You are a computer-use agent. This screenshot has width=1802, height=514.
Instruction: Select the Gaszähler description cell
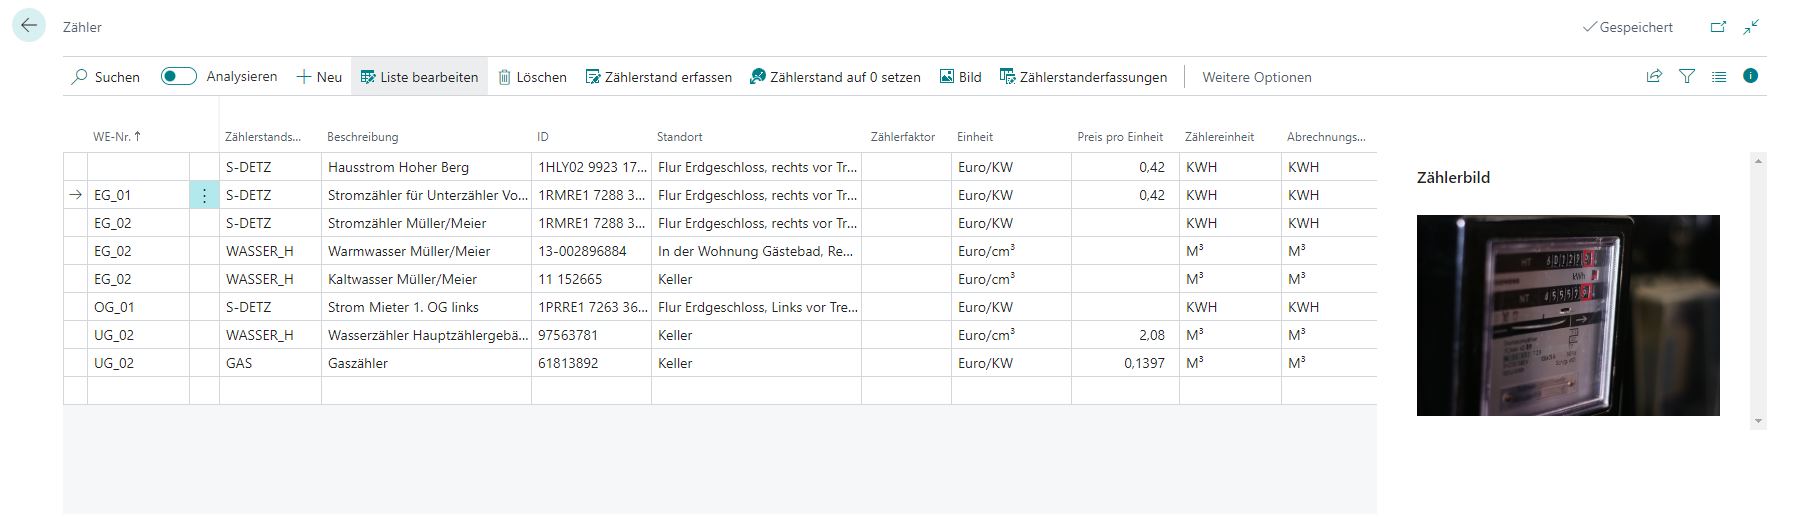click(425, 363)
